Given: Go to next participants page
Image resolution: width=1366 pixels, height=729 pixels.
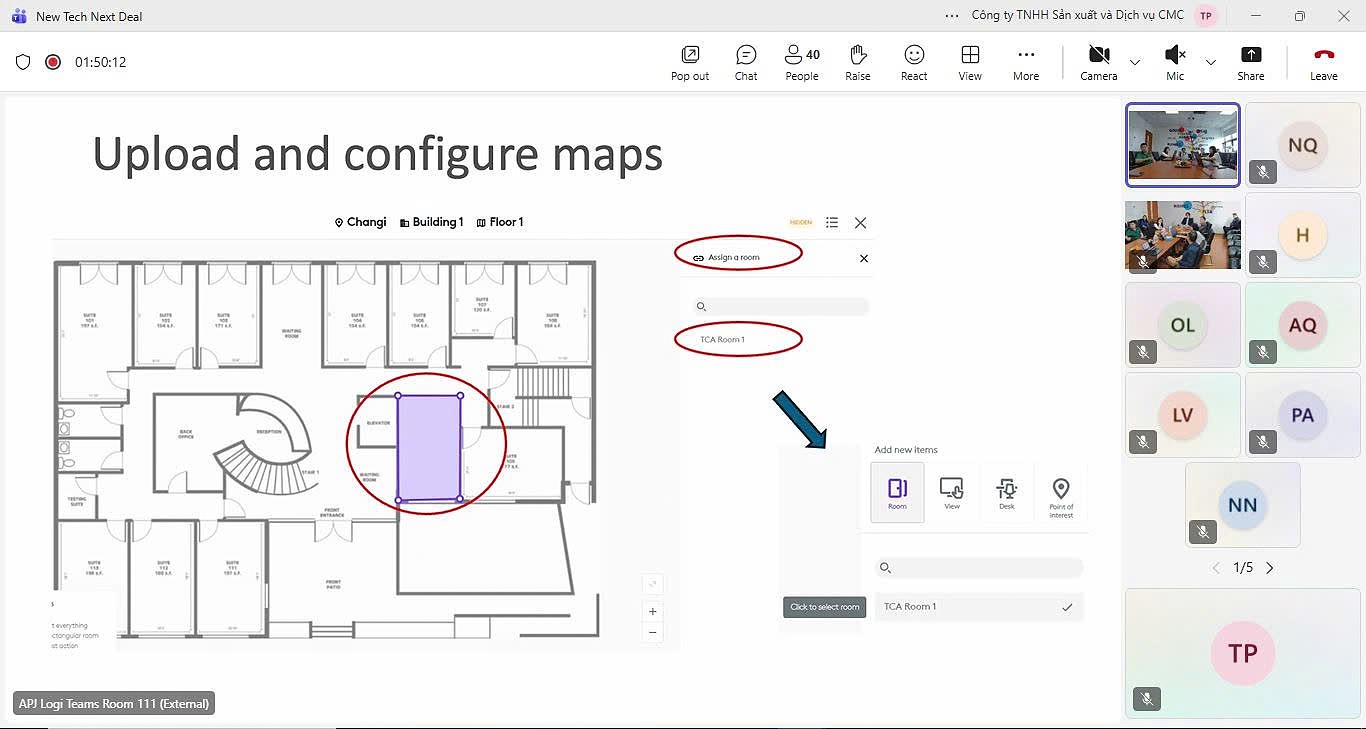Looking at the screenshot, I should point(1270,568).
